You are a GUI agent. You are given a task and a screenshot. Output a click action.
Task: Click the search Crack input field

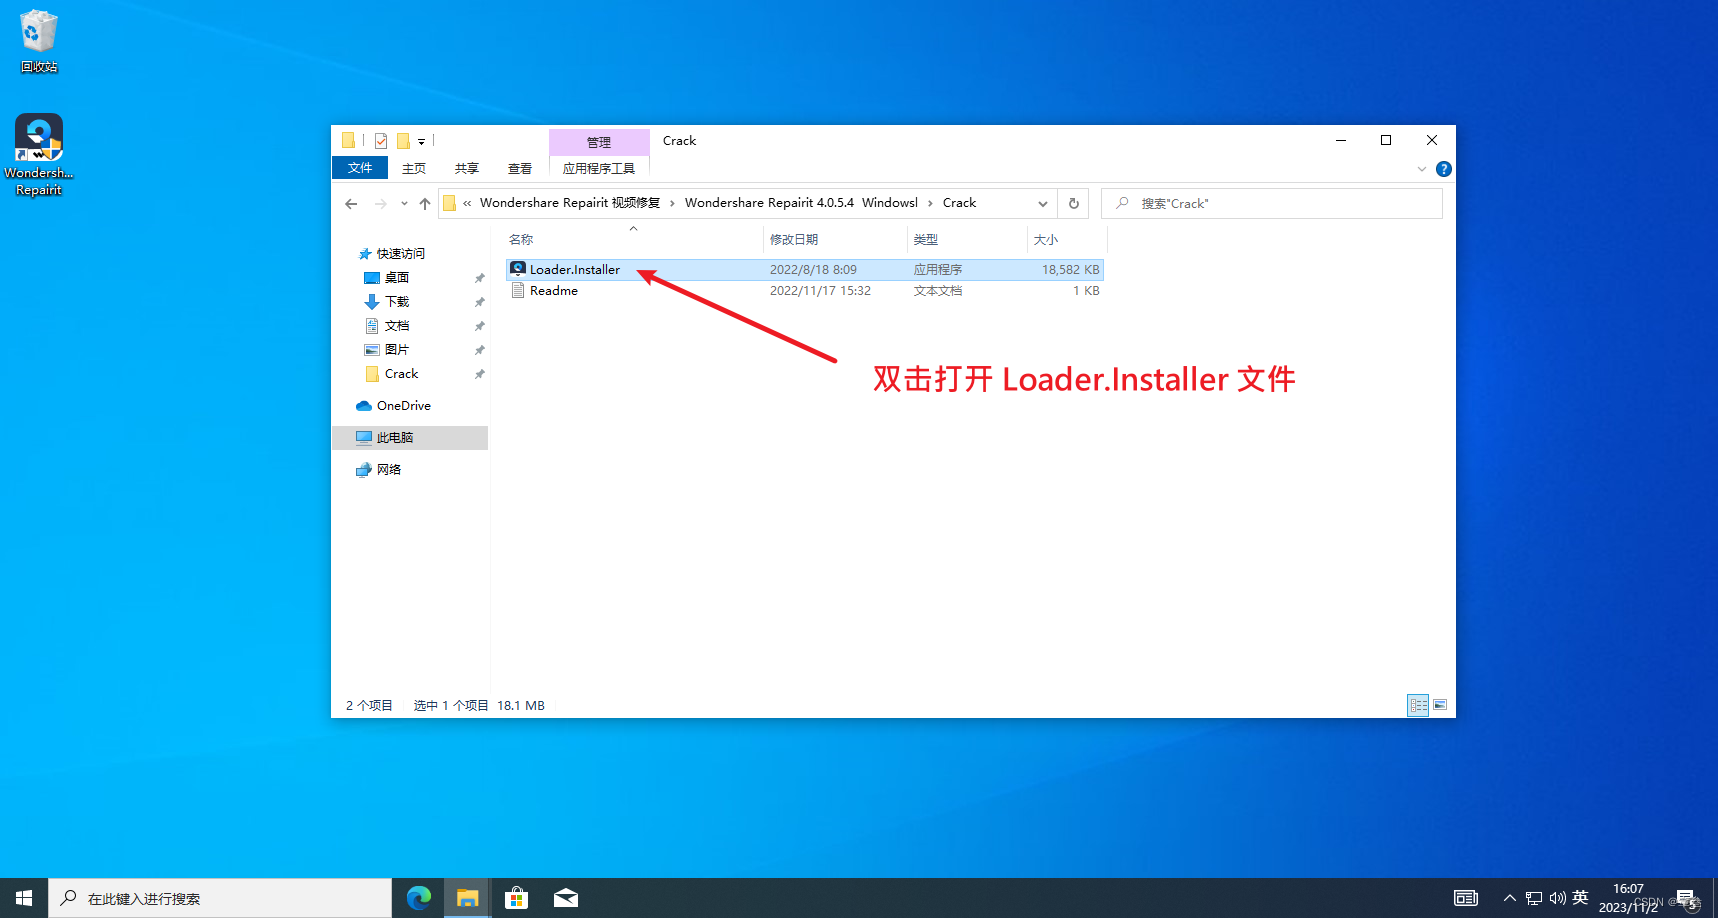click(x=1272, y=203)
